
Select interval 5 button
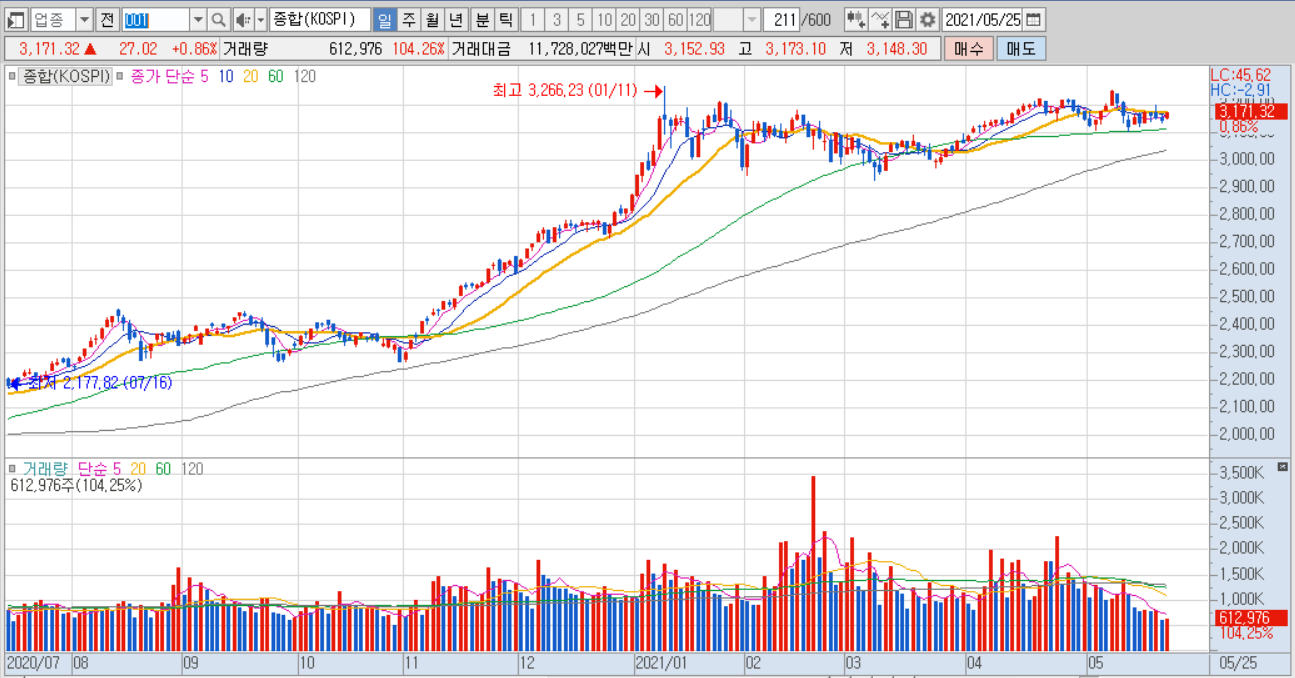[580, 19]
